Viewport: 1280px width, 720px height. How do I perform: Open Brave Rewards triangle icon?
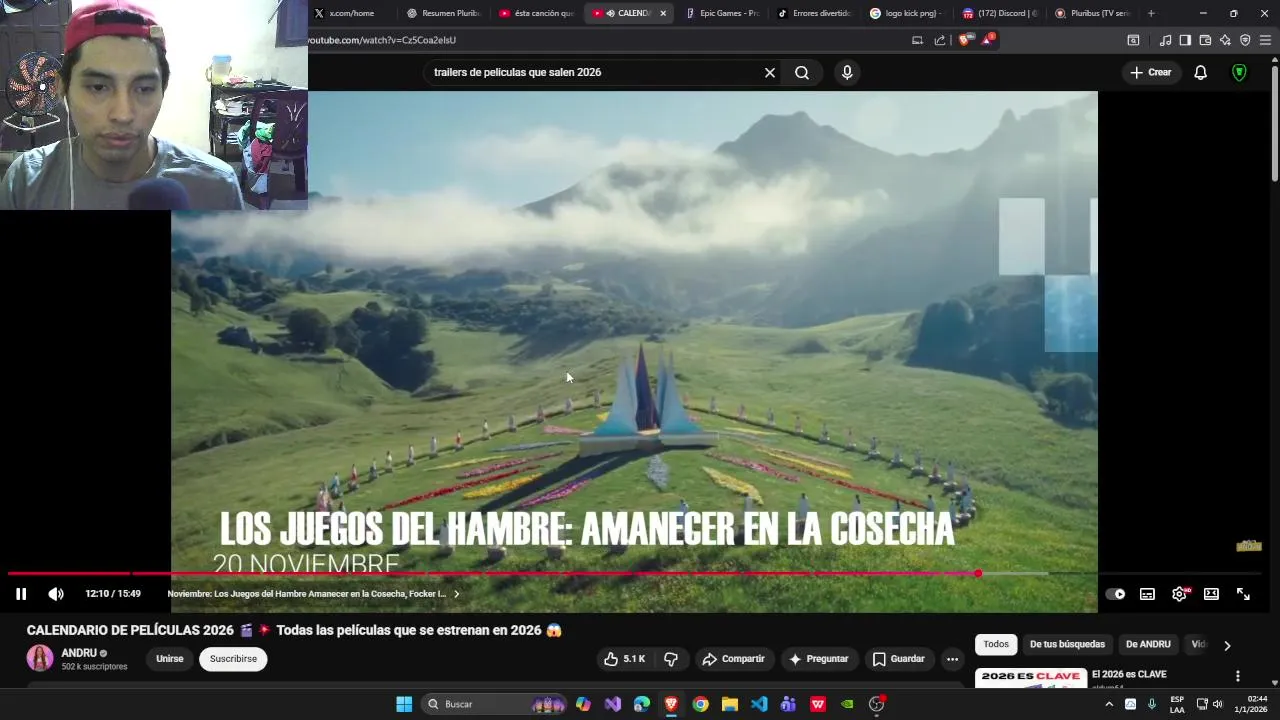click(x=988, y=40)
